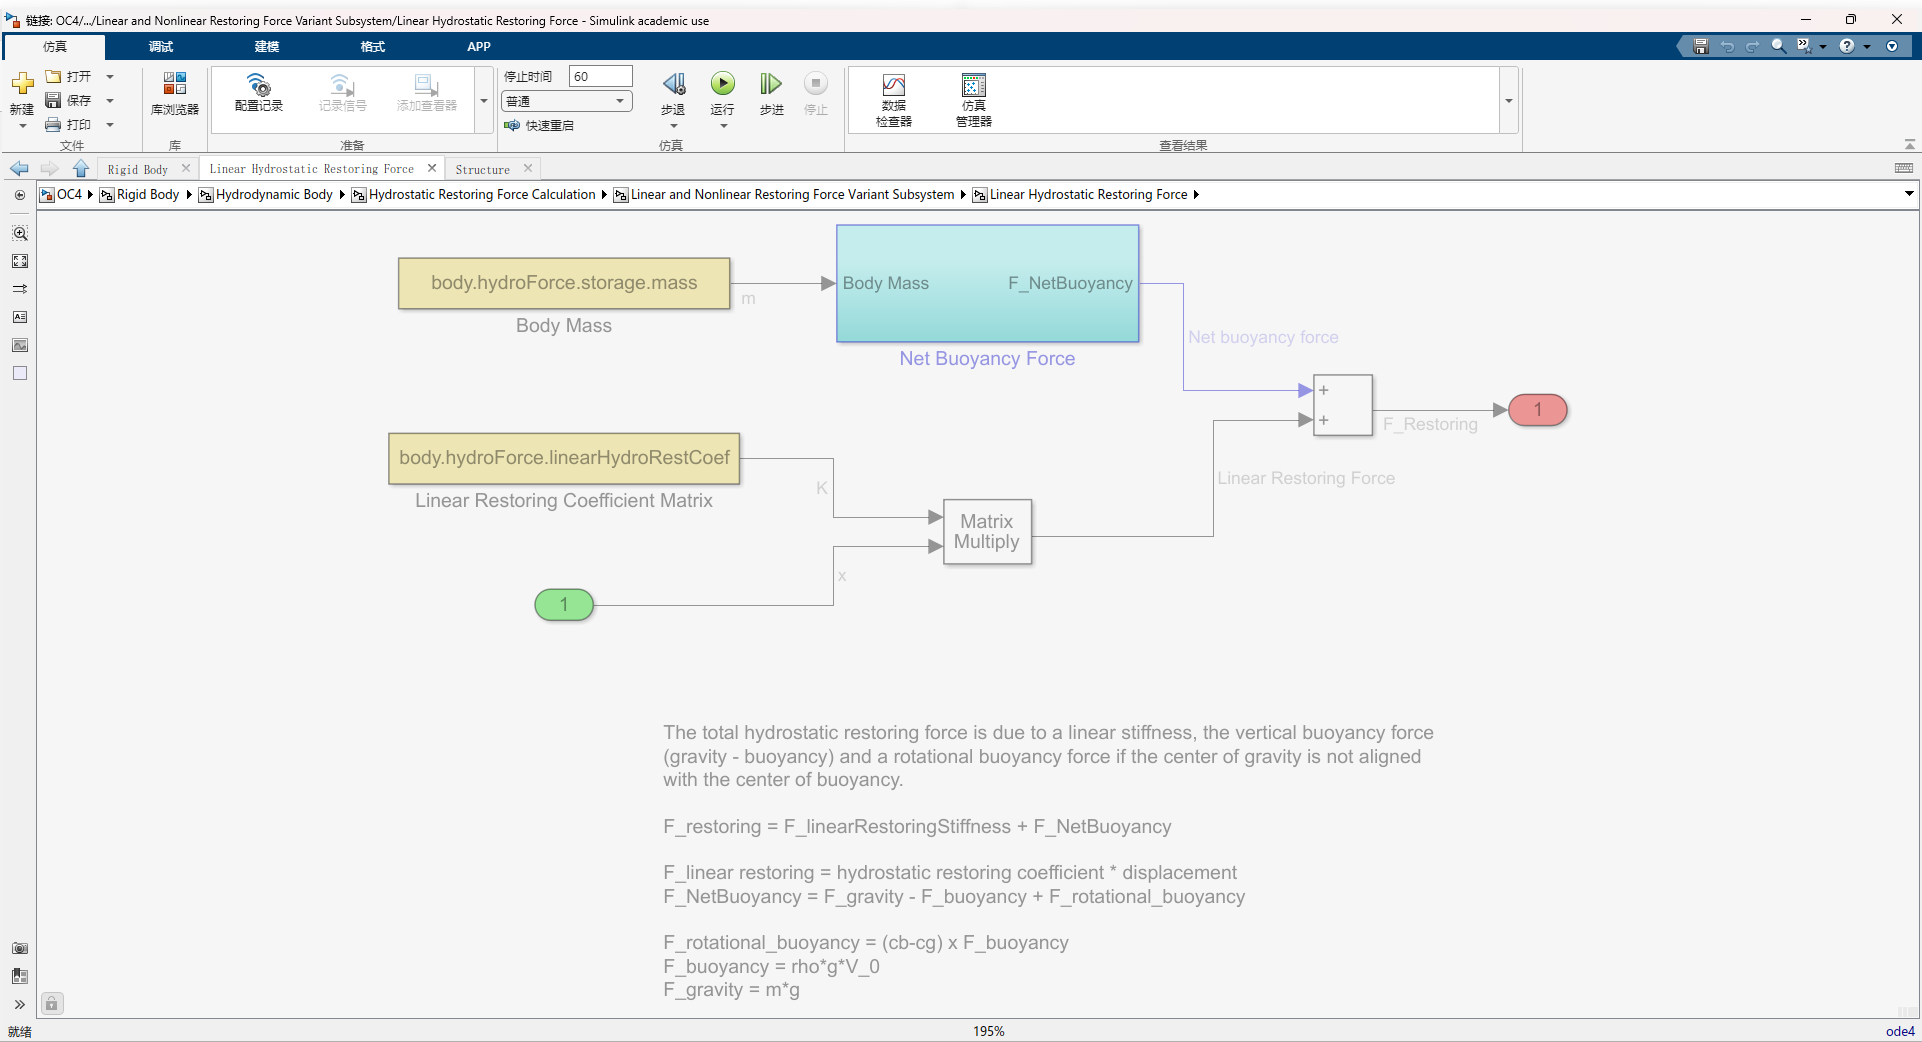Viewport: 1922px width, 1042px height.
Task: Switch to the Structure tab
Action: pos(481,169)
